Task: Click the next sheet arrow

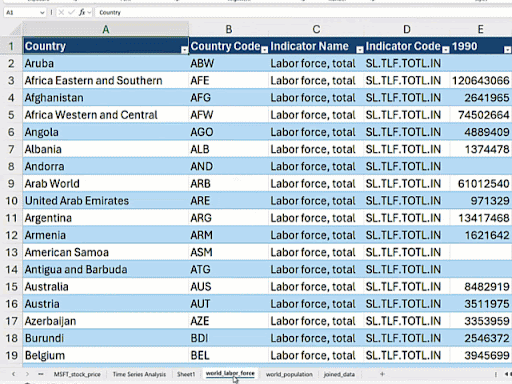Action: (27, 374)
